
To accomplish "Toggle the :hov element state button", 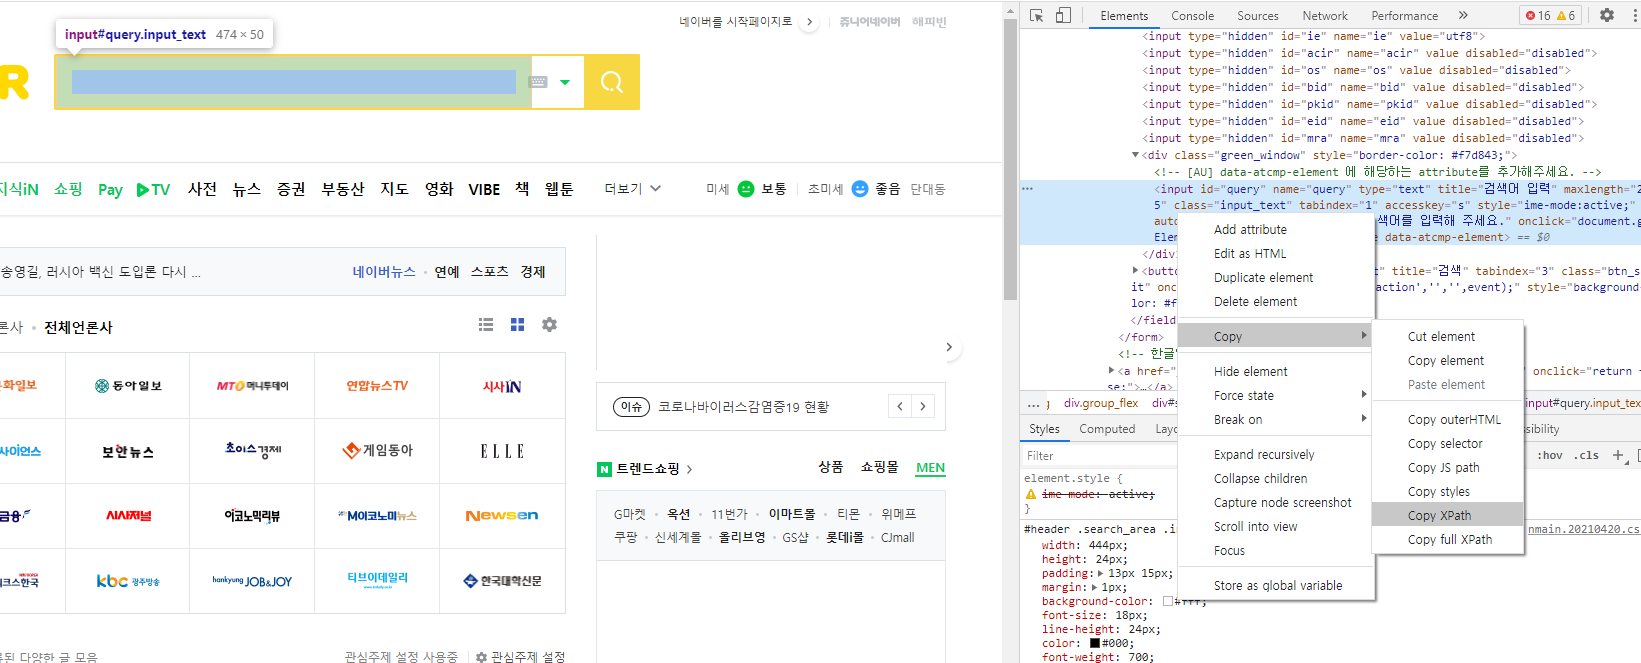I will coord(1549,455).
